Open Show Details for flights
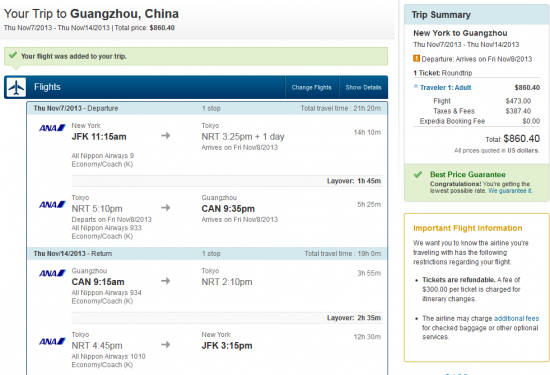The image size is (550, 375). pyautogui.click(x=363, y=87)
